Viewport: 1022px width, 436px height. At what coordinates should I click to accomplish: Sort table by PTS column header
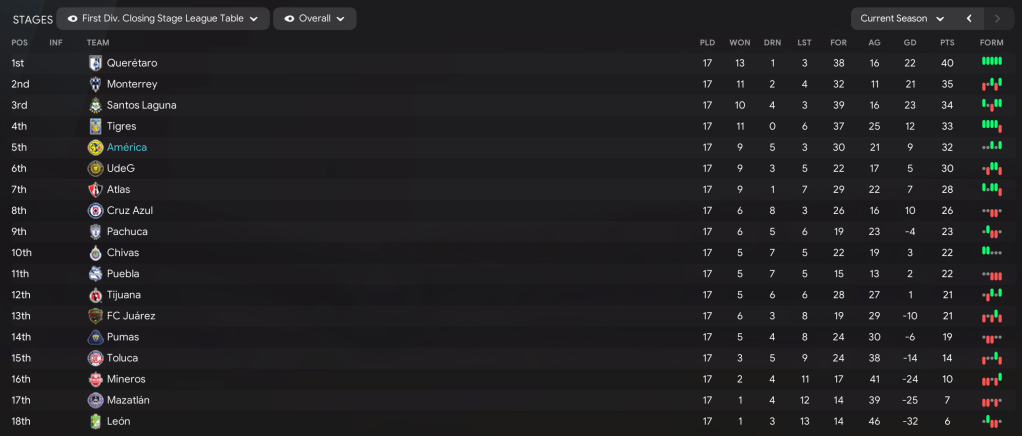click(x=947, y=42)
